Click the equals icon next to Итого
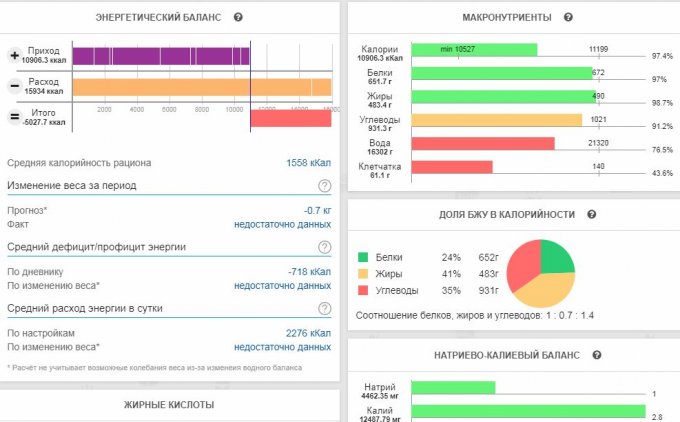This screenshot has width=680, height=422. (15, 117)
